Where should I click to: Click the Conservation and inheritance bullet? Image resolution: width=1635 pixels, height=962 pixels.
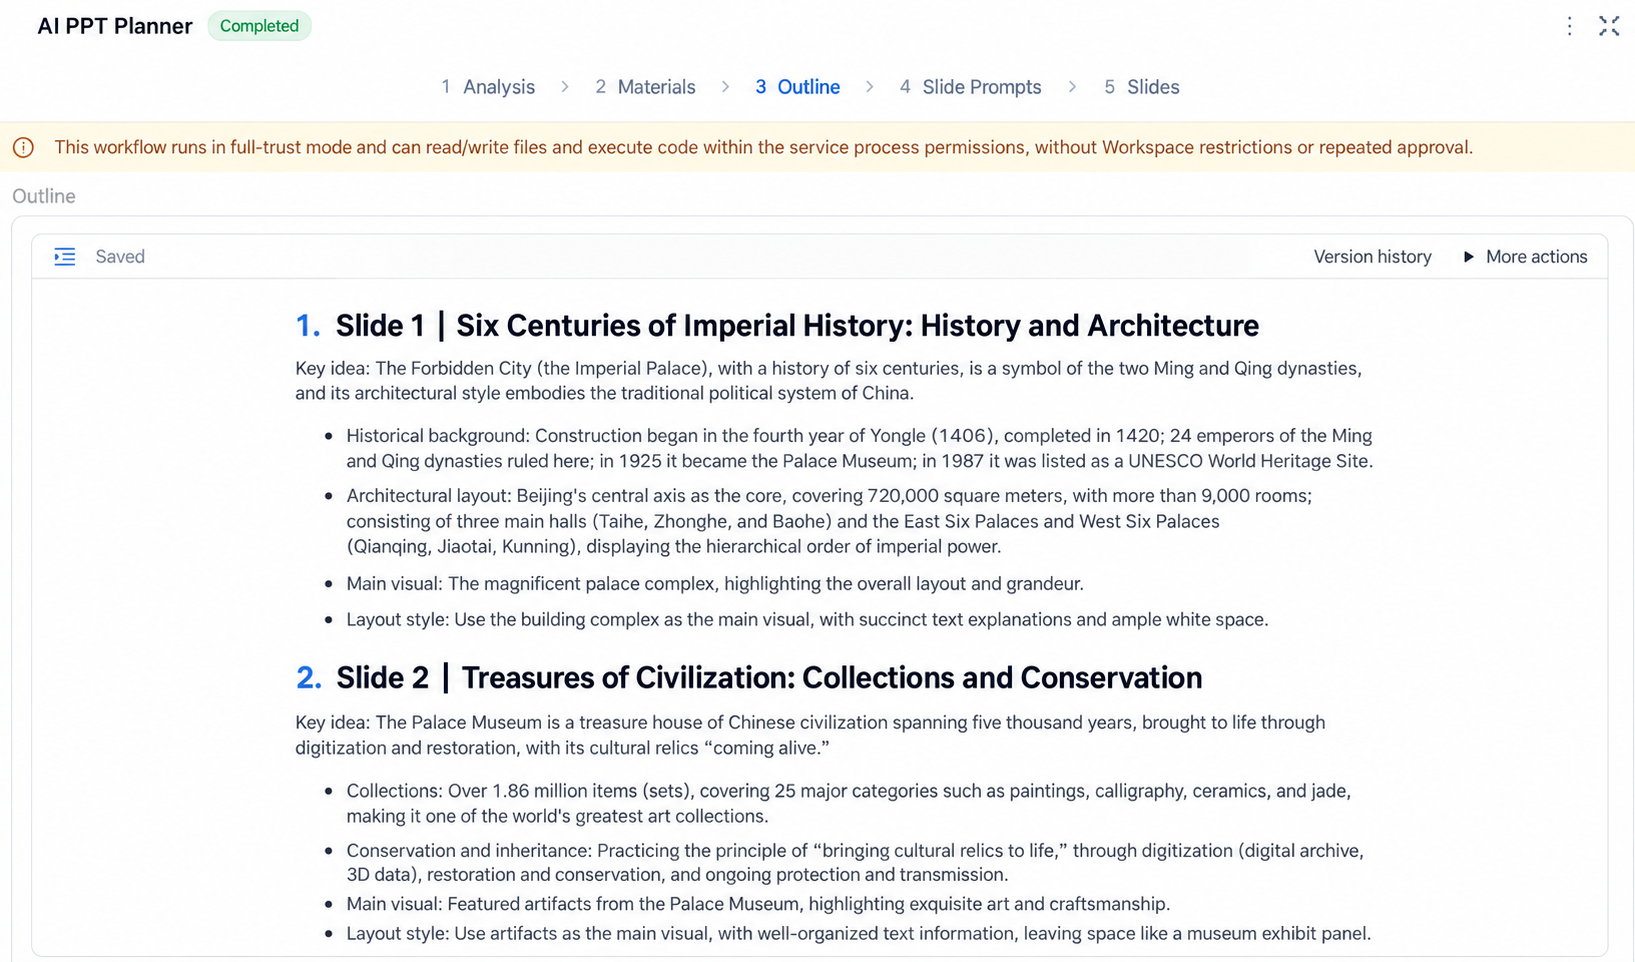pos(855,862)
